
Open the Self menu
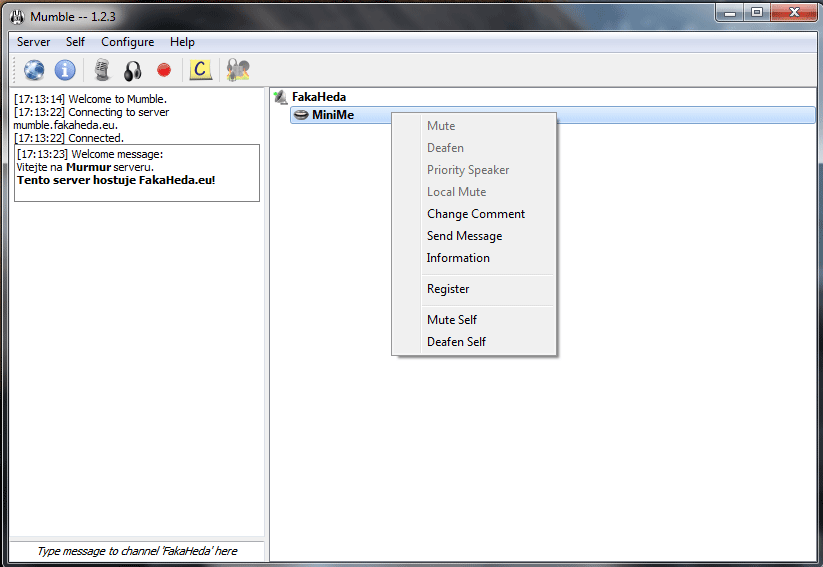[x=75, y=42]
